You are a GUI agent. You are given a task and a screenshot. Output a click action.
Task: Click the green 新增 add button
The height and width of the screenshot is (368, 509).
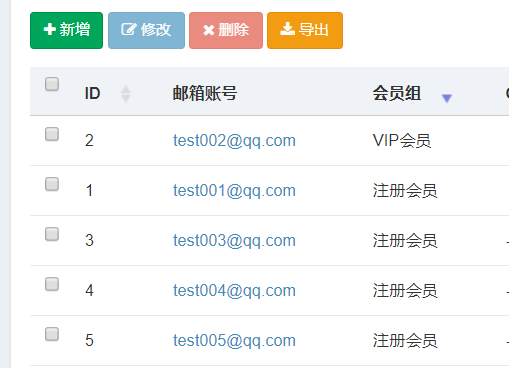click(x=66, y=30)
